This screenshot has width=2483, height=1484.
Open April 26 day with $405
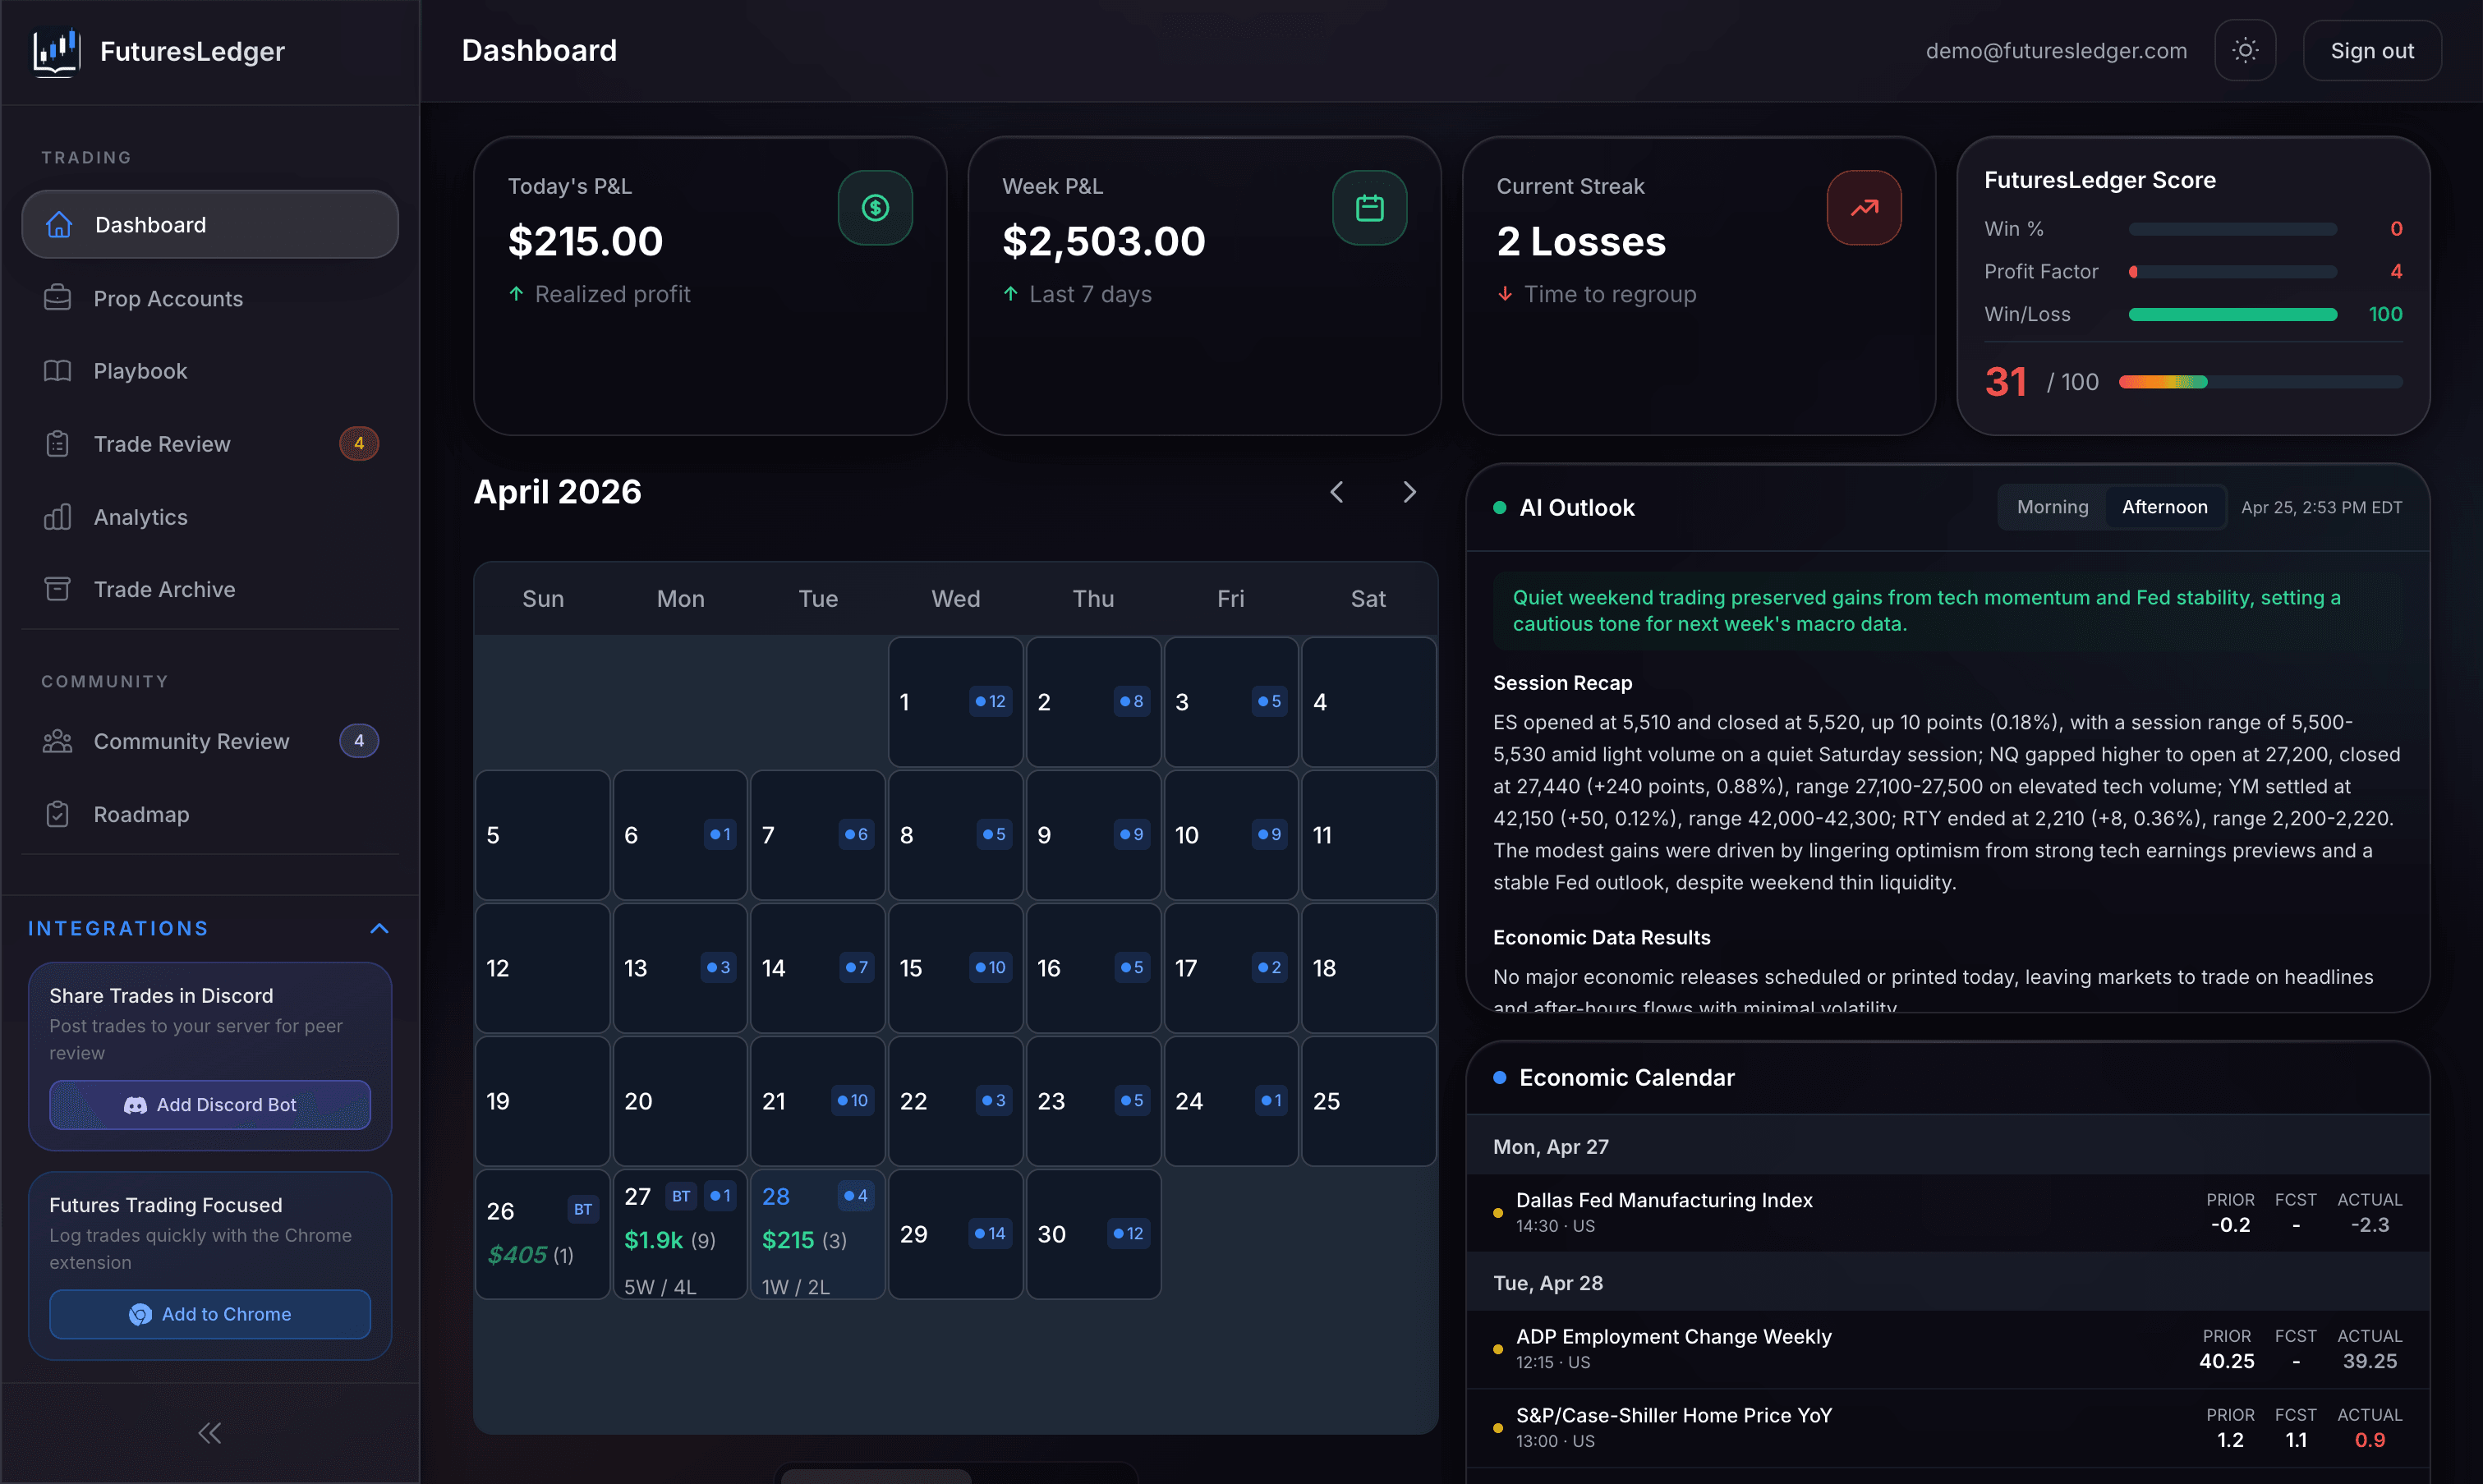[x=542, y=1235]
